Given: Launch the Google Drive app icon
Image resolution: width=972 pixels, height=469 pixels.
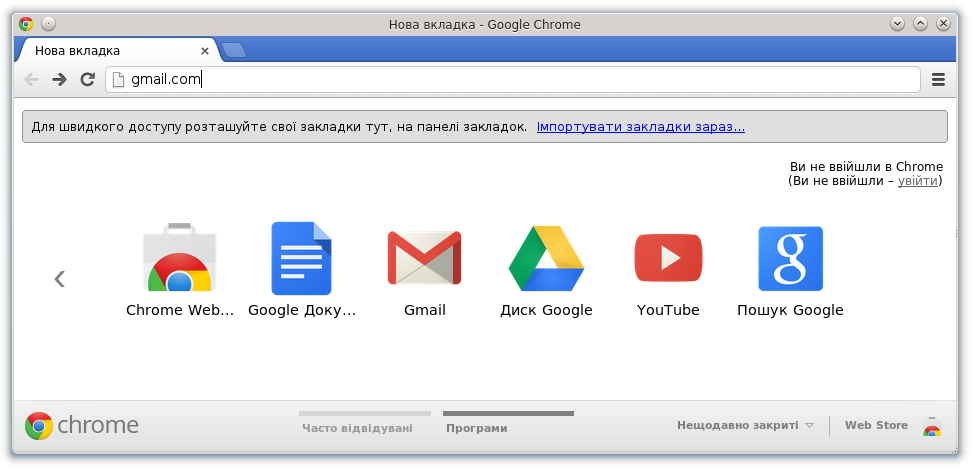Looking at the screenshot, I should (x=546, y=258).
